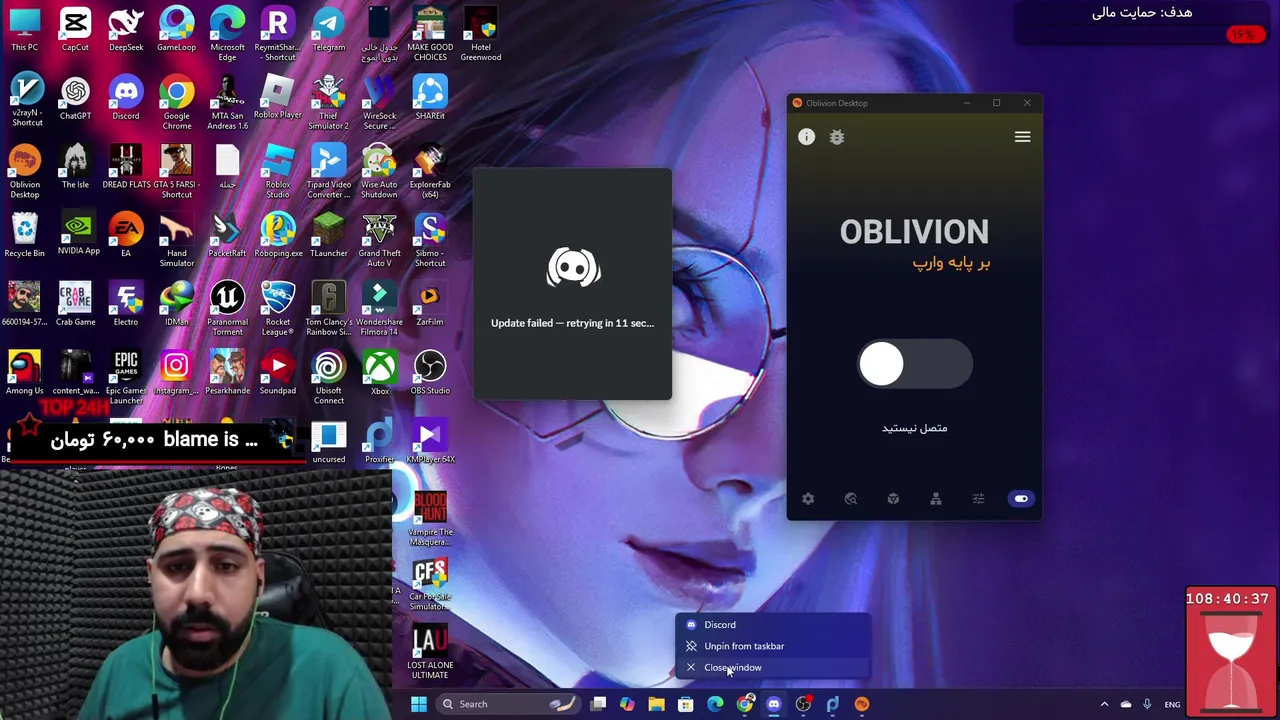Select the Ubisoft Connect desktop shortcut
The height and width of the screenshot is (720, 1280).
tap(328, 377)
